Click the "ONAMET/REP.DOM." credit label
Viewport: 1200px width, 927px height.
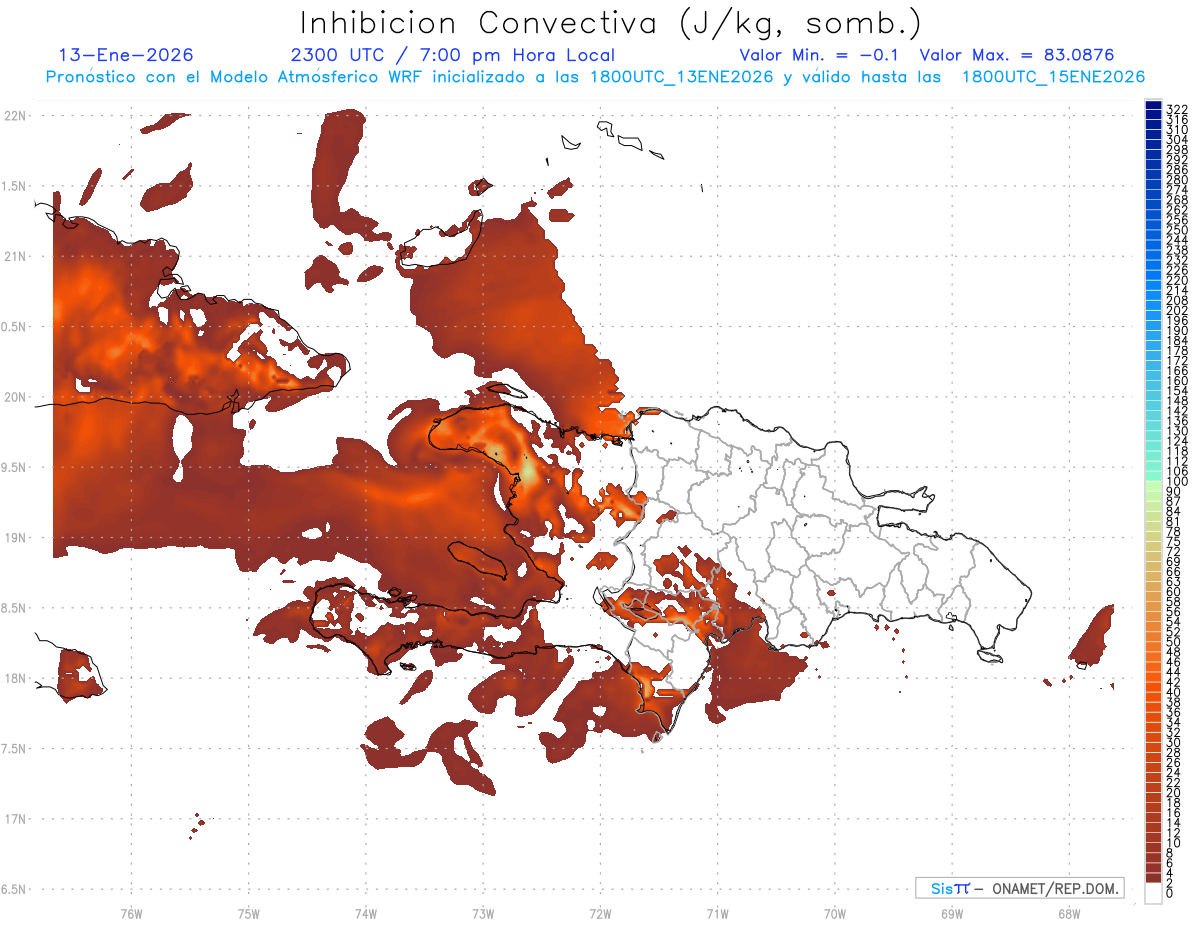[1057, 888]
